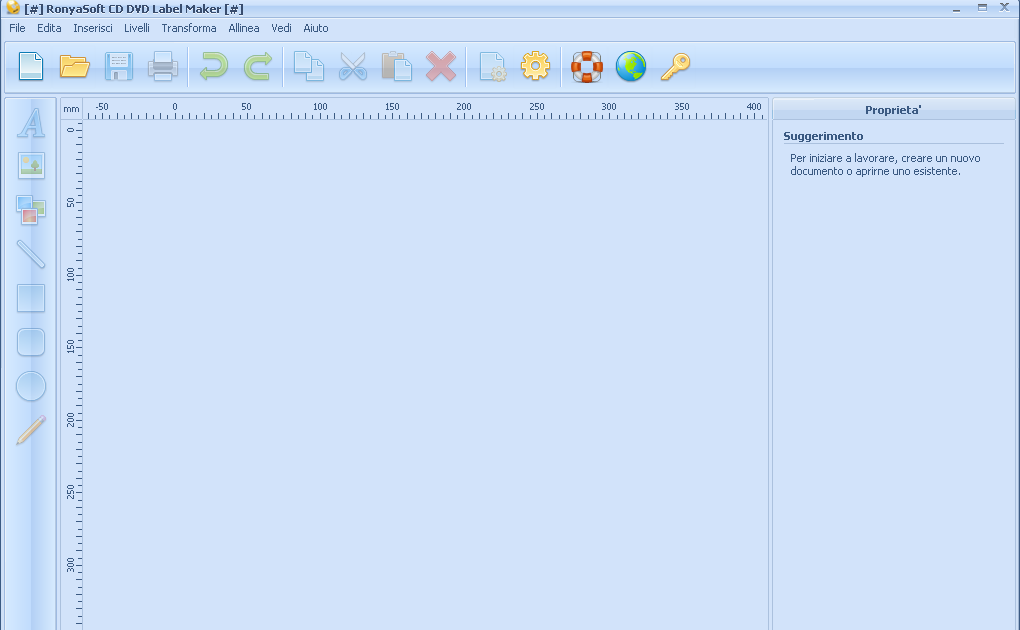The image size is (1020, 630).
Task: Open the Allinea menu
Action: 243,28
